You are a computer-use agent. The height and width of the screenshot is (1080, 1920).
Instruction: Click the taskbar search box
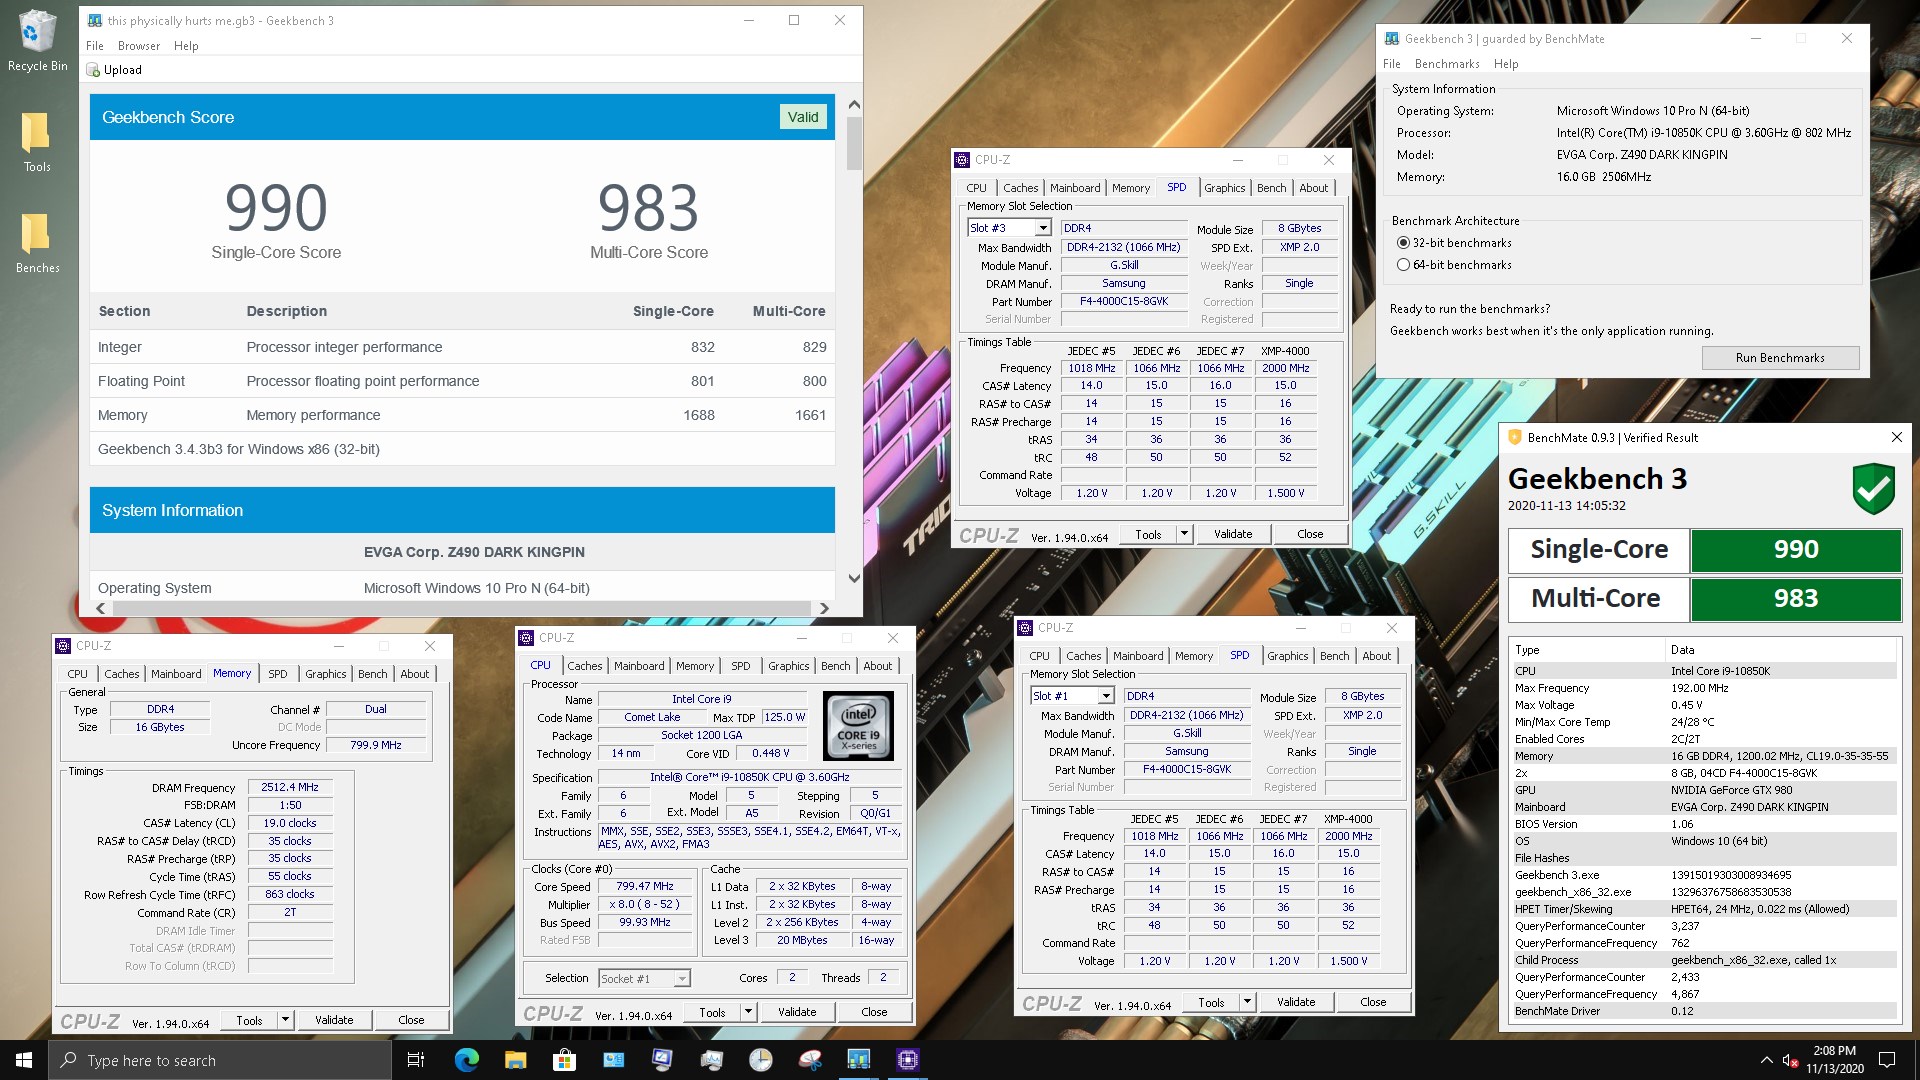click(x=220, y=1060)
